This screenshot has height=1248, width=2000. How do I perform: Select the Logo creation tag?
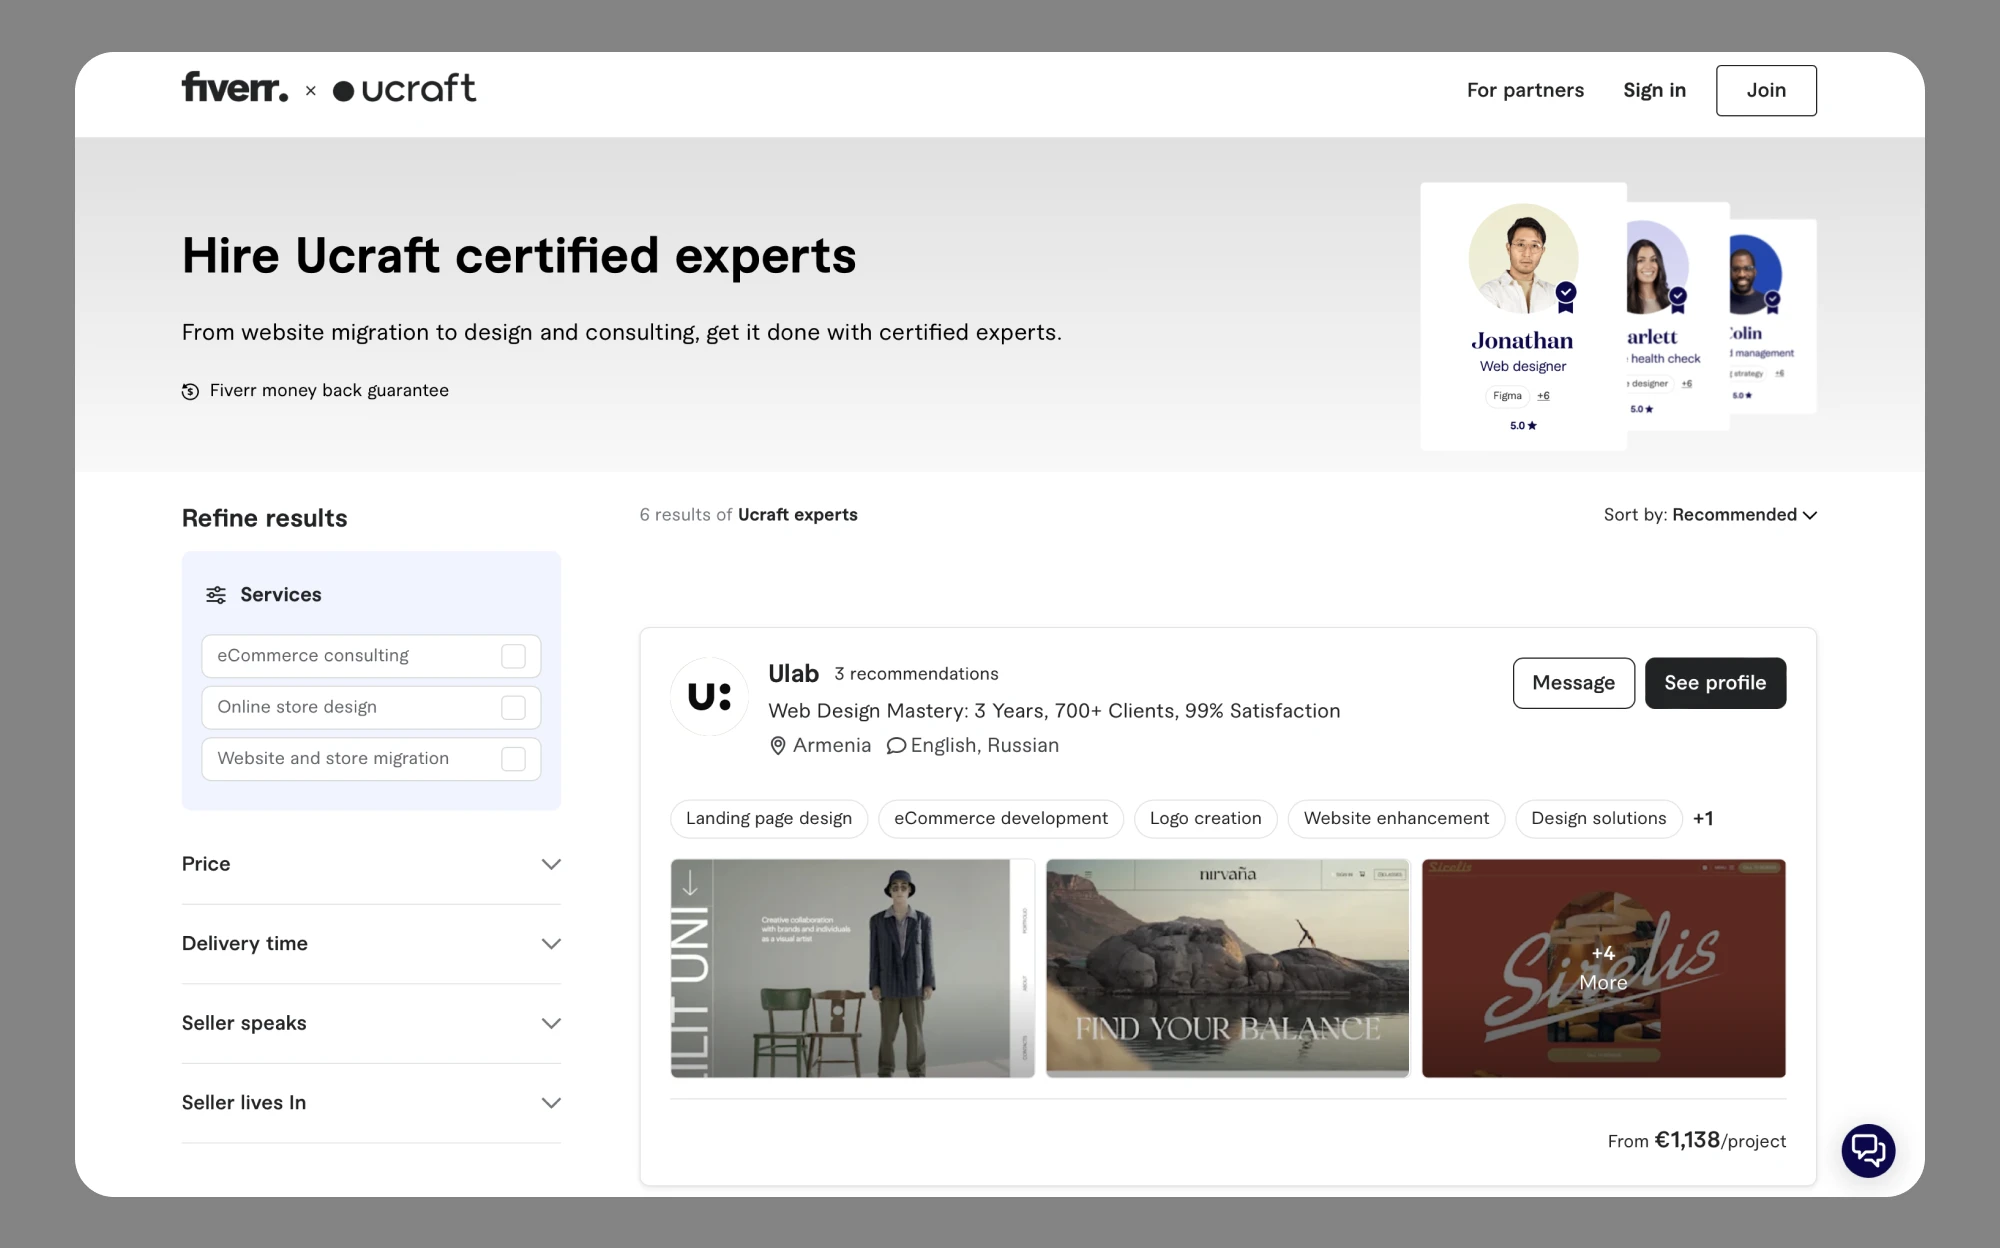pos(1205,819)
